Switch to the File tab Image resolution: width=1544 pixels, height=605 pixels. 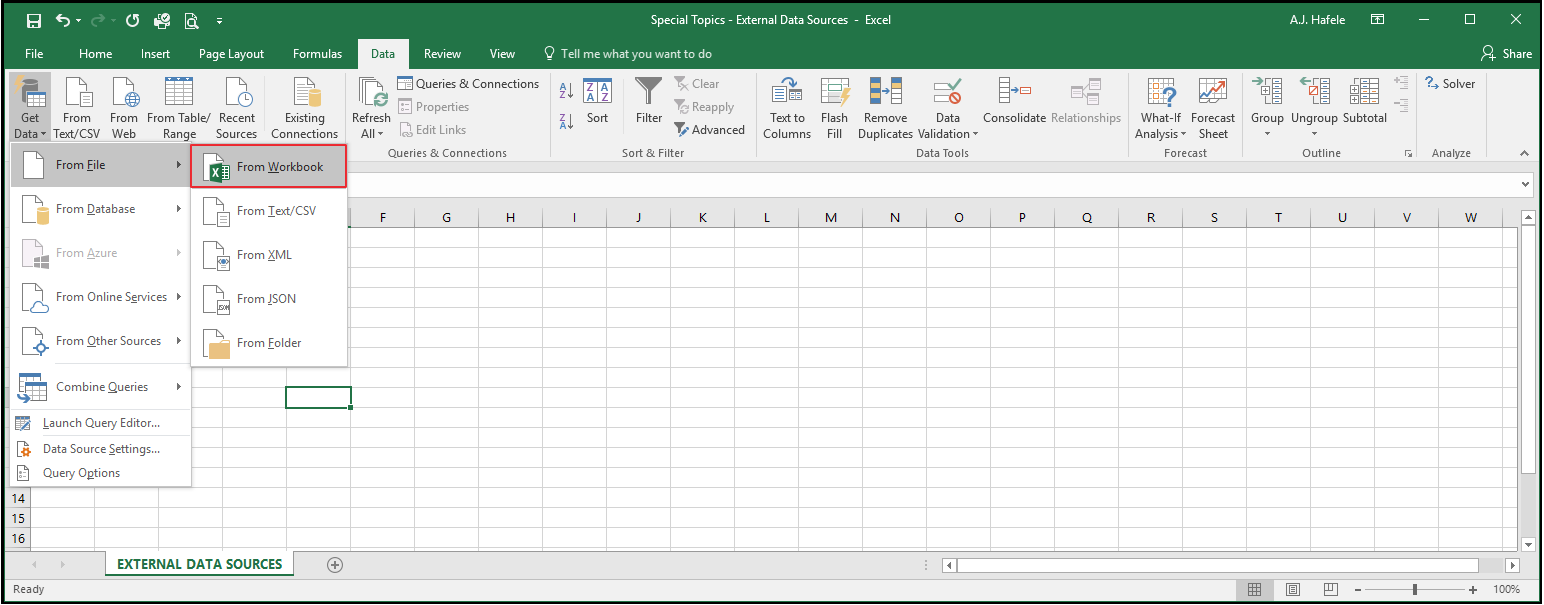click(34, 54)
